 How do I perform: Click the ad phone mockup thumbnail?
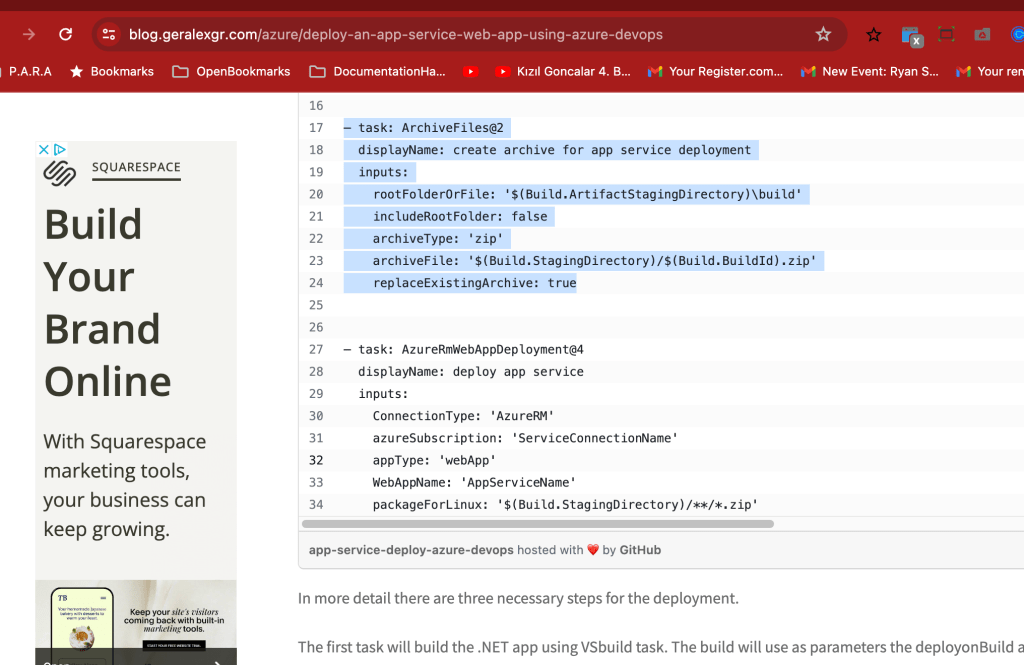pyautogui.click(x=82, y=624)
